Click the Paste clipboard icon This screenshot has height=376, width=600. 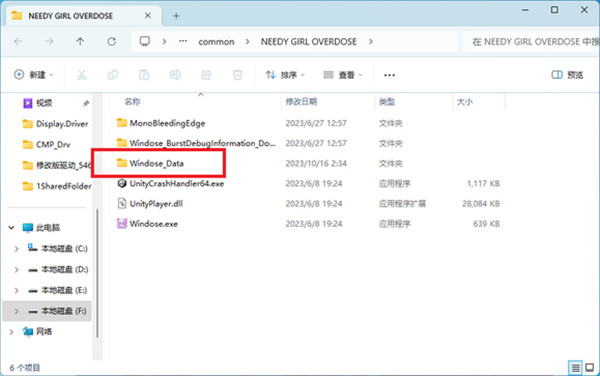(x=144, y=75)
